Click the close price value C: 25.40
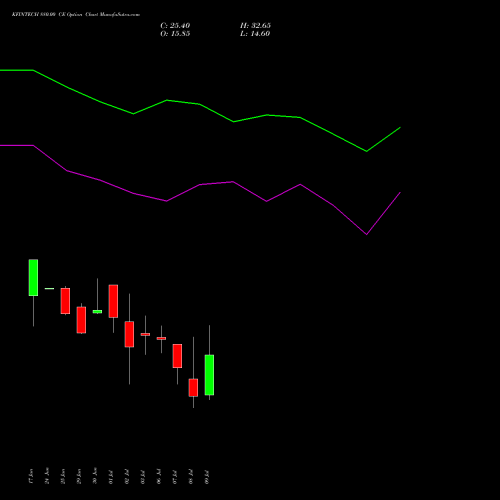The width and height of the screenshot is (500, 500). (x=175, y=26)
